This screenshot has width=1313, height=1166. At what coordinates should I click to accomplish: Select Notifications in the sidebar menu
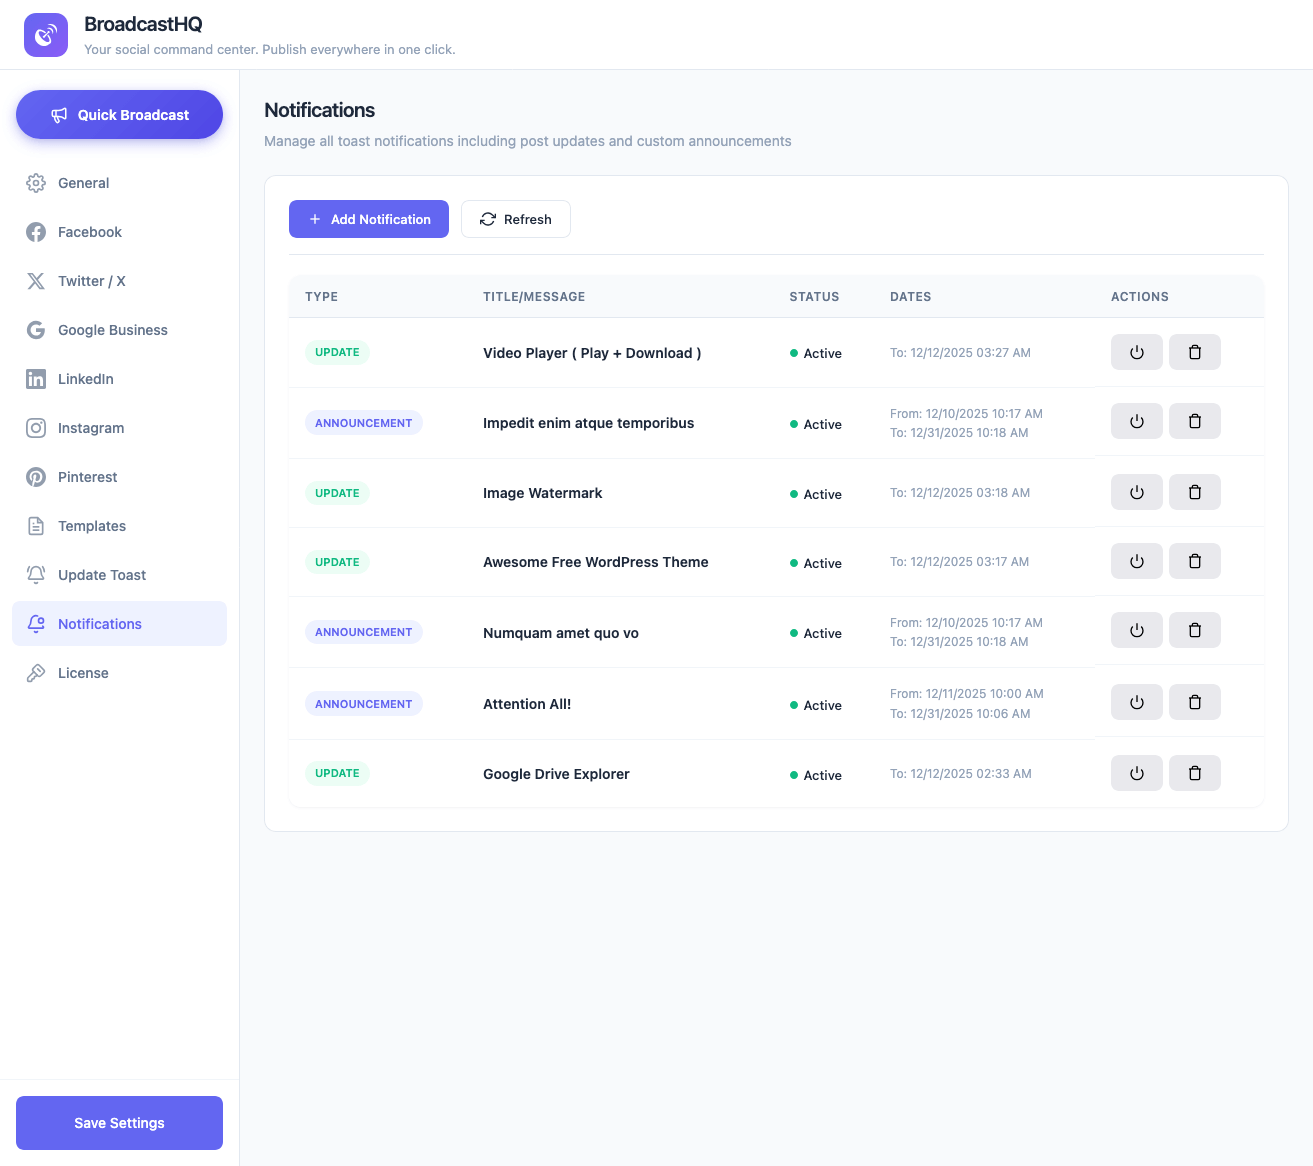pyautogui.click(x=100, y=623)
